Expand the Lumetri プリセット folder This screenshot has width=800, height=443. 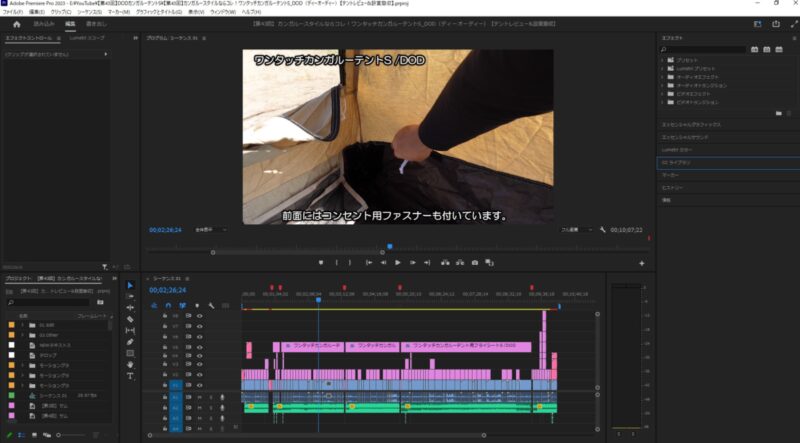point(662,68)
